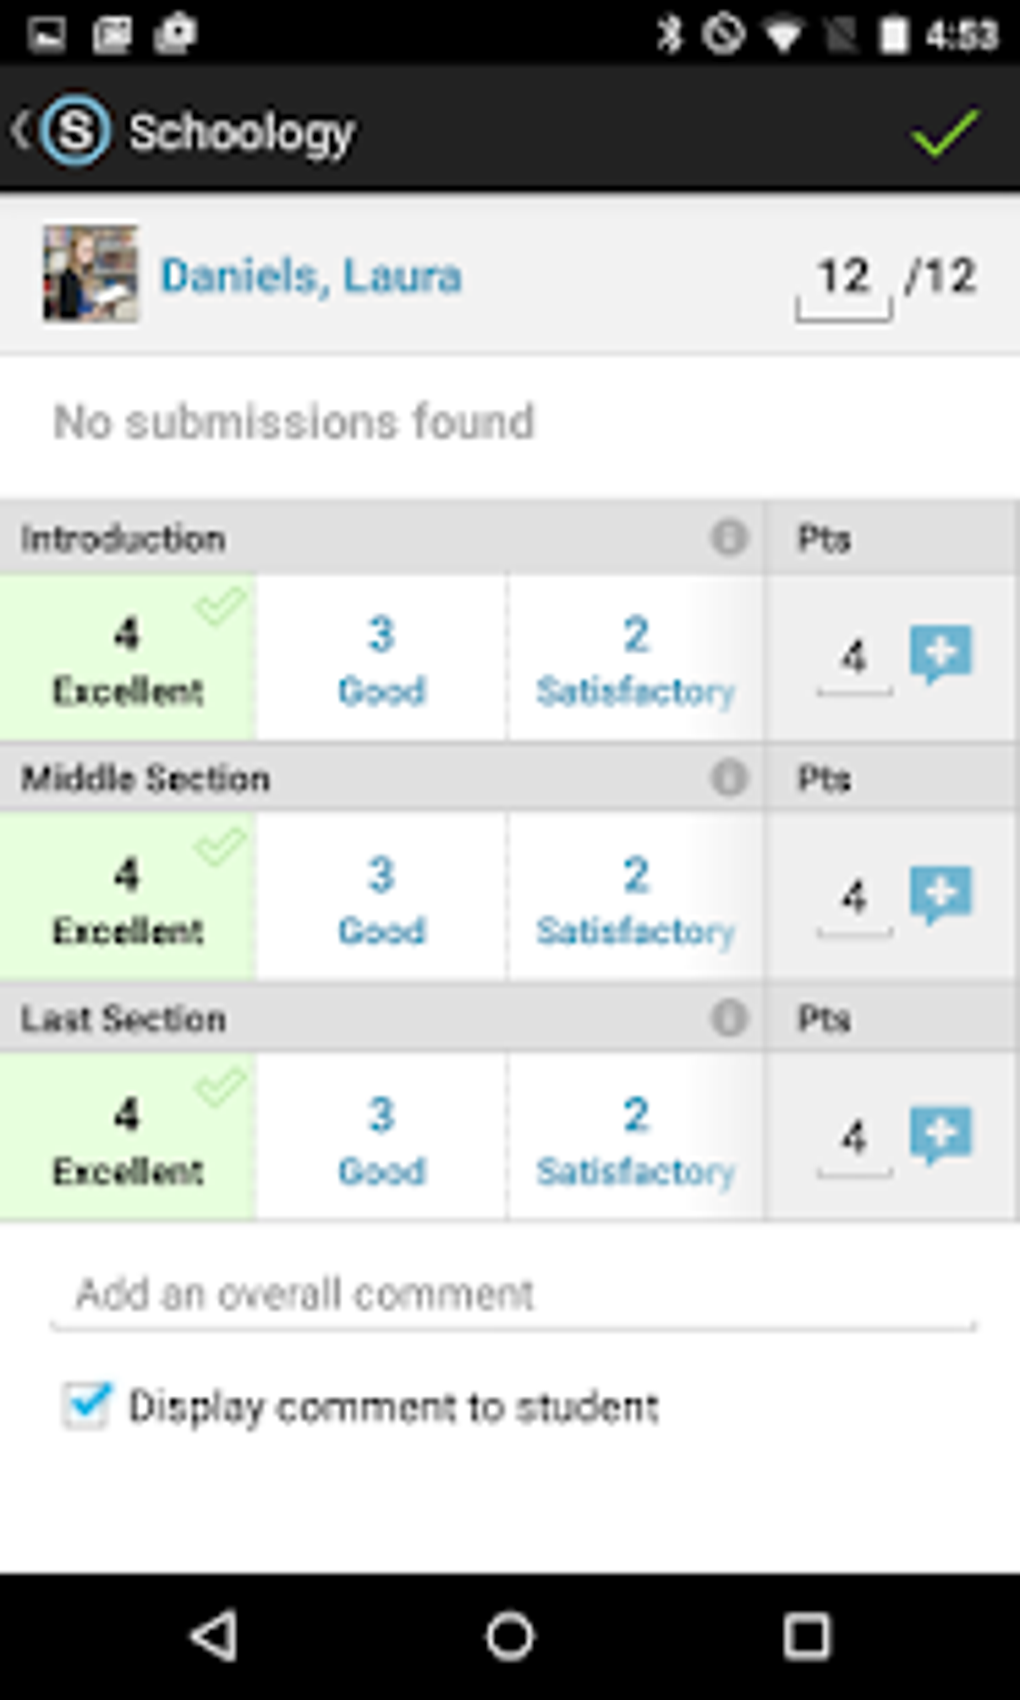Tap the green checkmark to save grading
Viewport: 1020px width, 1700px height.
(944, 131)
